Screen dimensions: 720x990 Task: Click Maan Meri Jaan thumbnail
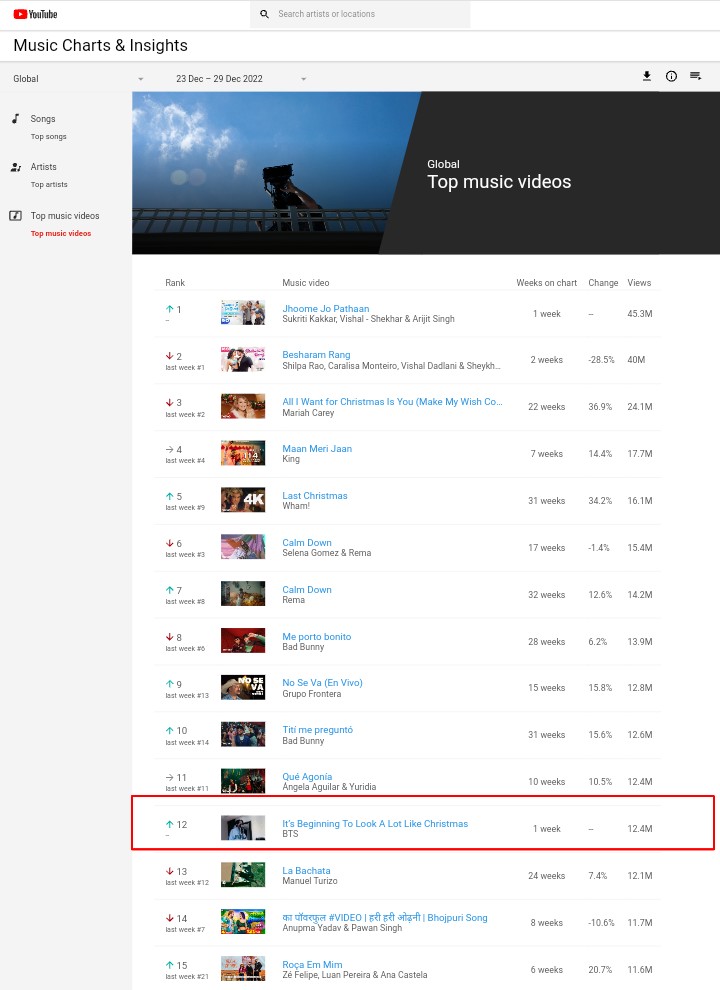243,453
